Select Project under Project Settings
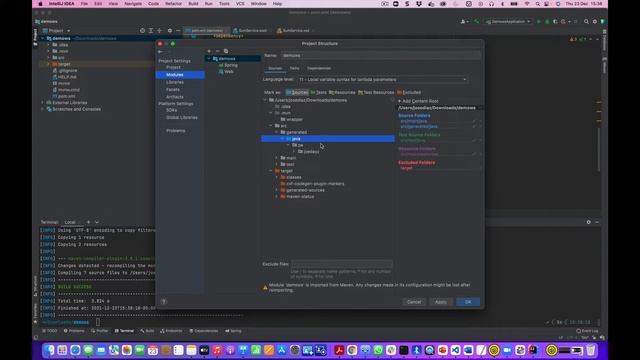Screen dimensions: 640x360 click(x=173, y=67)
